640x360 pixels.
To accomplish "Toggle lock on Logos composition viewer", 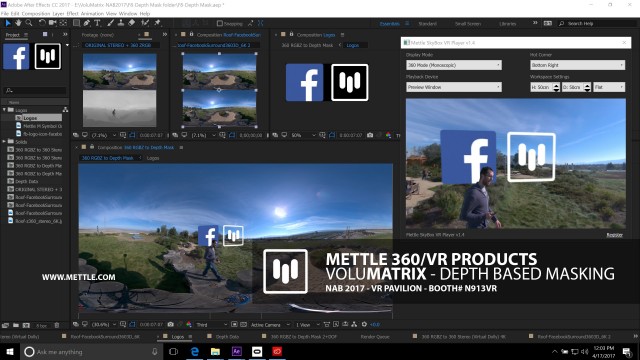I will [291, 34].
